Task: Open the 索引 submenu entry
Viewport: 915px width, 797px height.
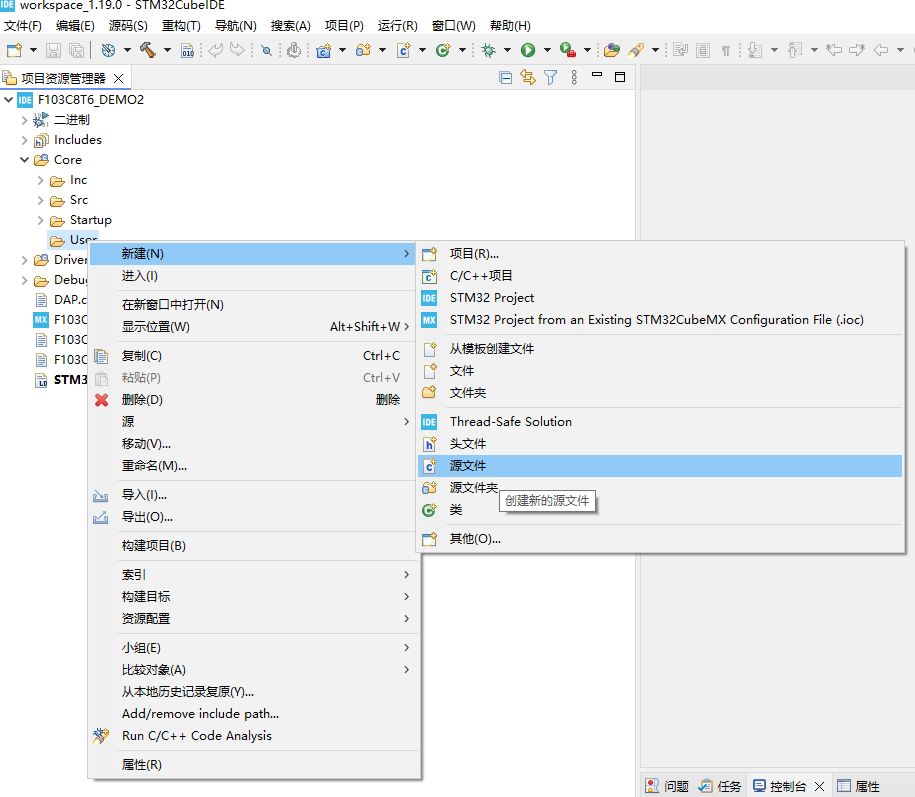Action: [254, 575]
